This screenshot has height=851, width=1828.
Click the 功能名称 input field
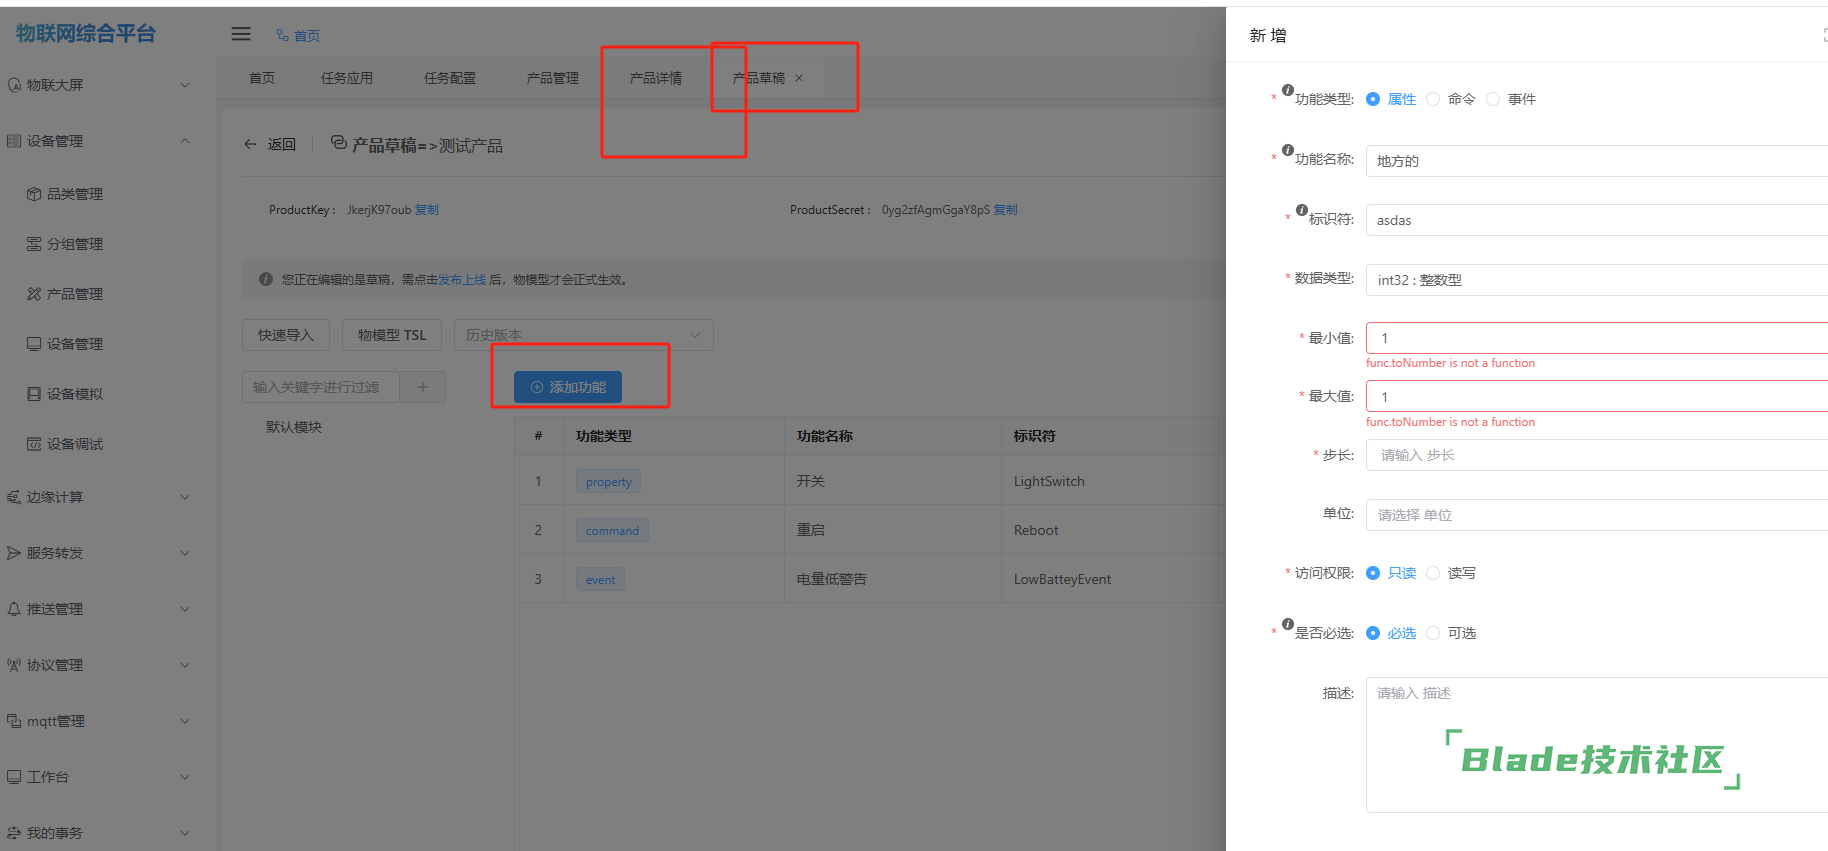(1597, 161)
